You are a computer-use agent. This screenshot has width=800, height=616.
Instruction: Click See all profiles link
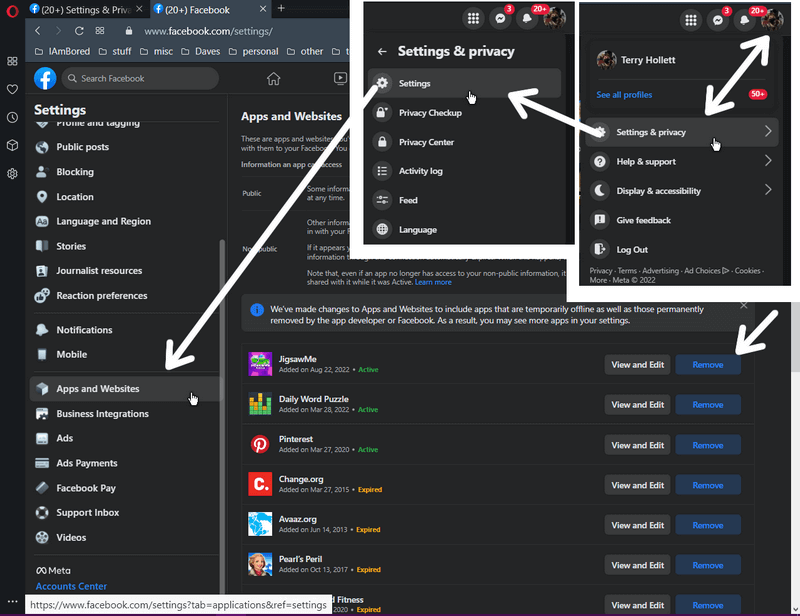tap(624, 95)
